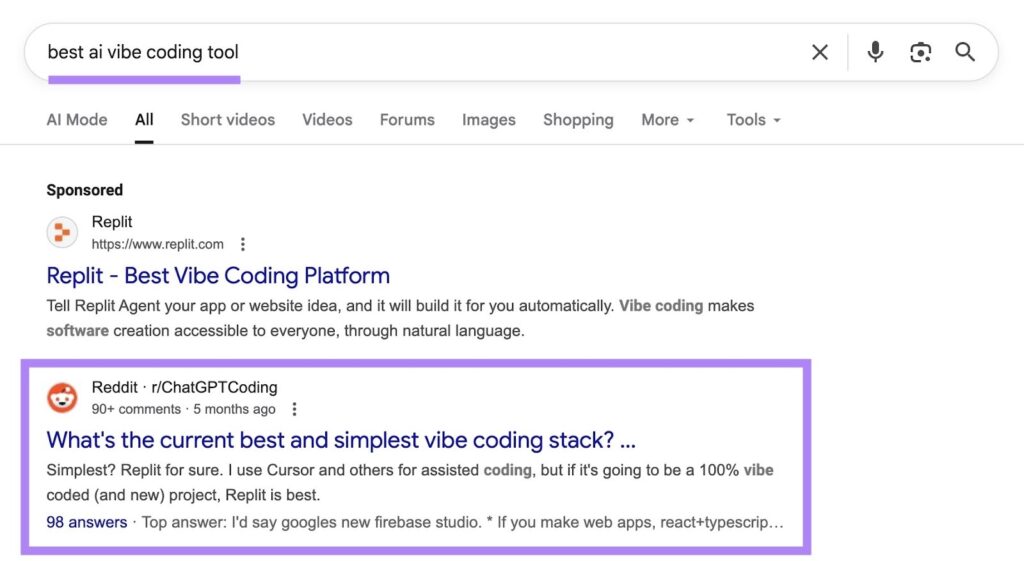Go to the Videos tab
1024x561 pixels.
pyautogui.click(x=327, y=120)
